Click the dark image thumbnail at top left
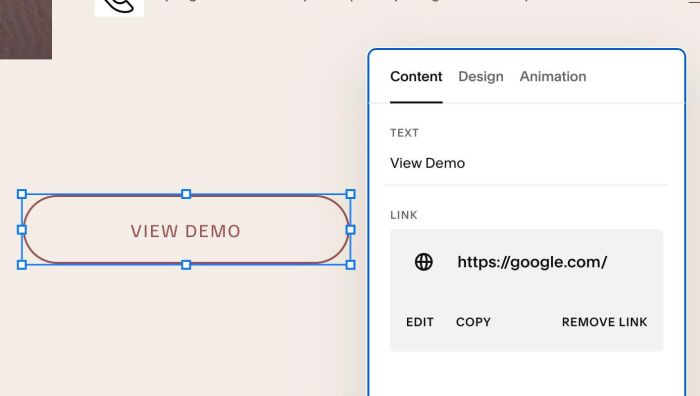The width and height of the screenshot is (700, 396). pos(26,29)
